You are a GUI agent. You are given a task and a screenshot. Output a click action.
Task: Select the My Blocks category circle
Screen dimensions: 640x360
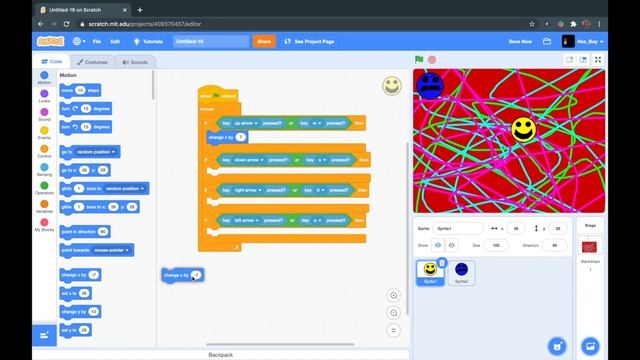point(44,222)
